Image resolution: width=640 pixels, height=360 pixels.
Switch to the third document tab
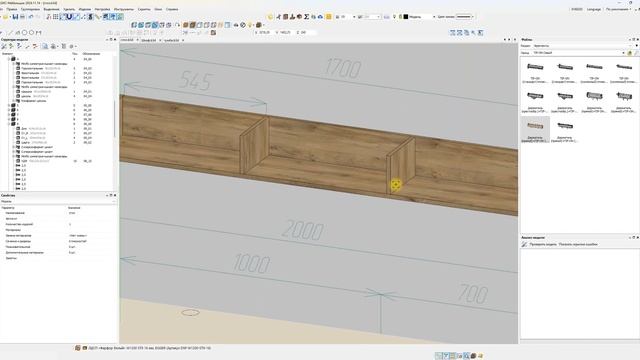pos(171,40)
